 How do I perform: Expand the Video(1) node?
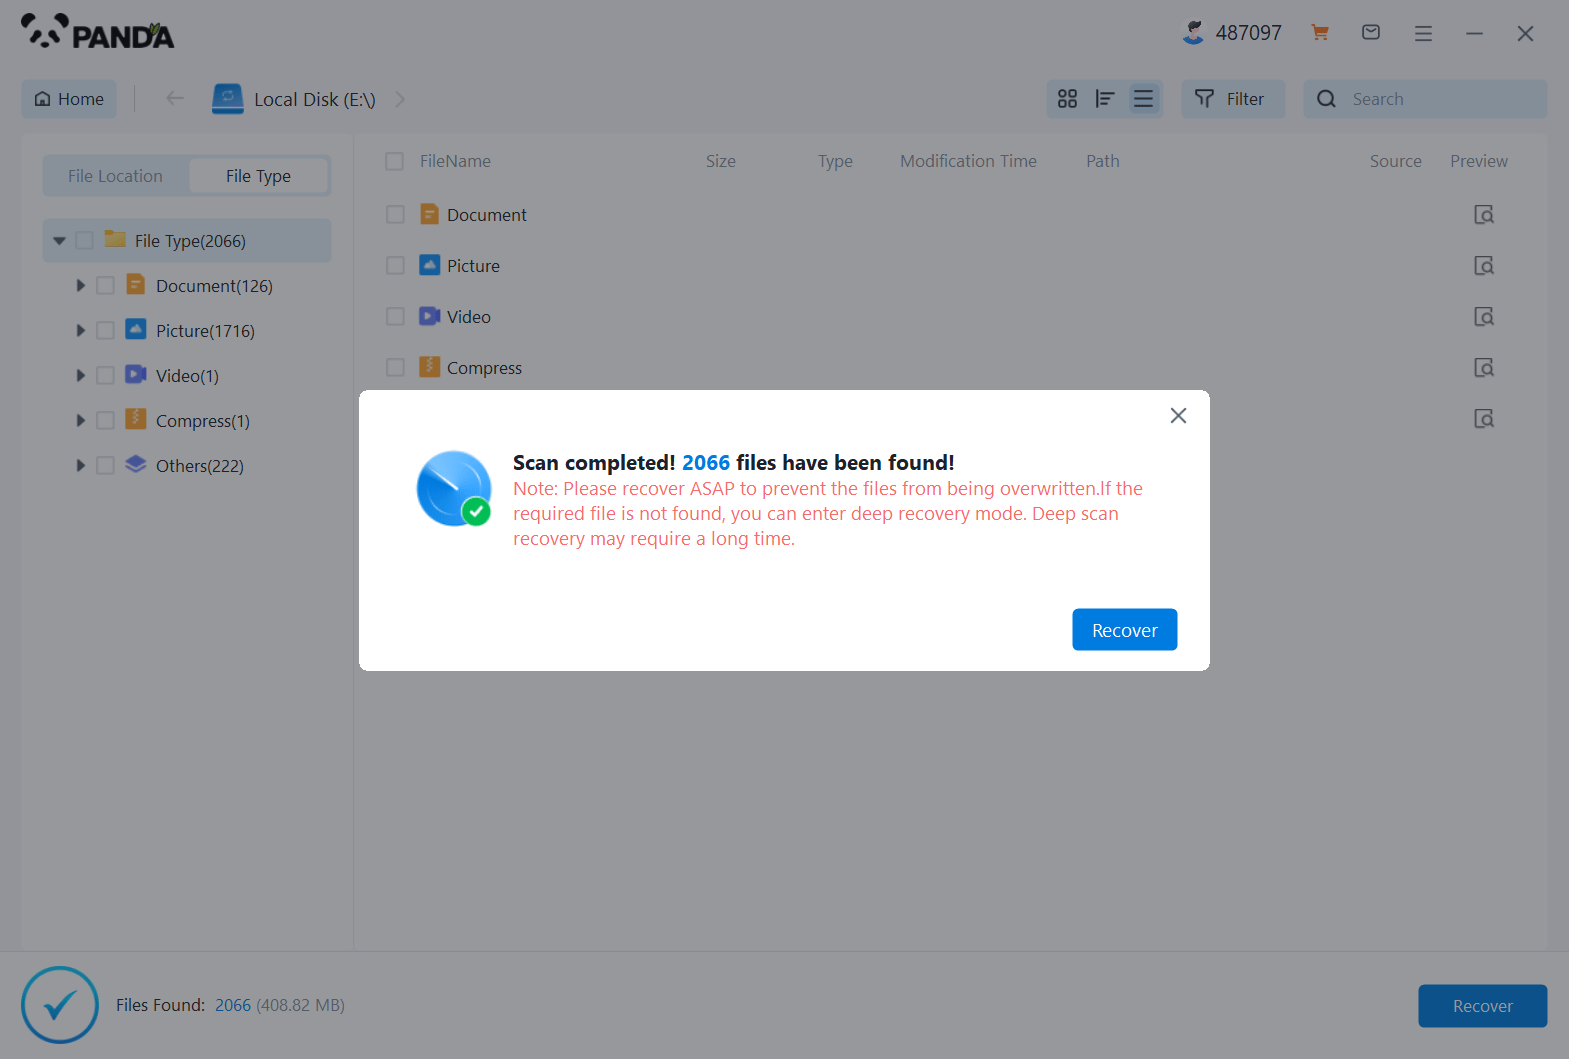80,376
